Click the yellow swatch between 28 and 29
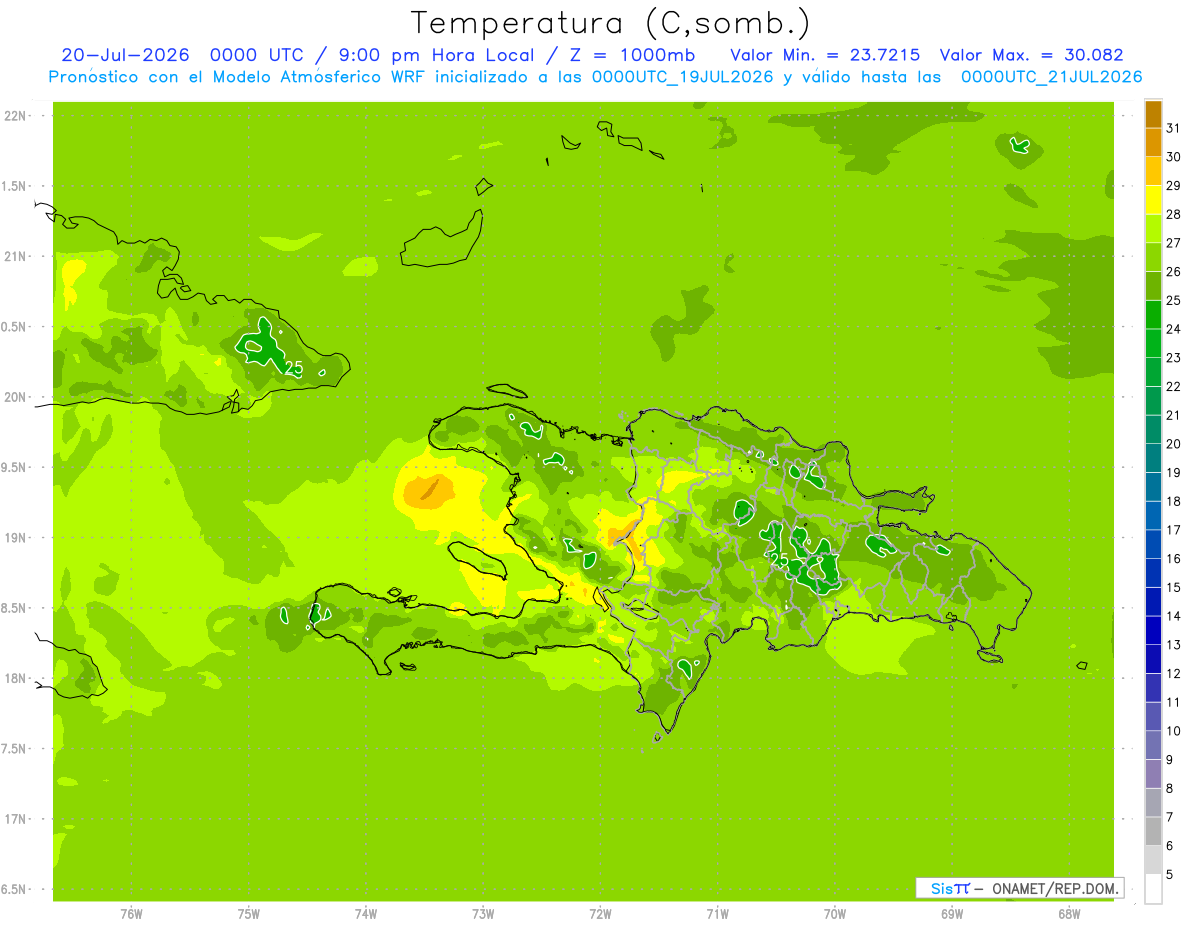This screenshot has width=1200, height=927. tap(1153, 200)
